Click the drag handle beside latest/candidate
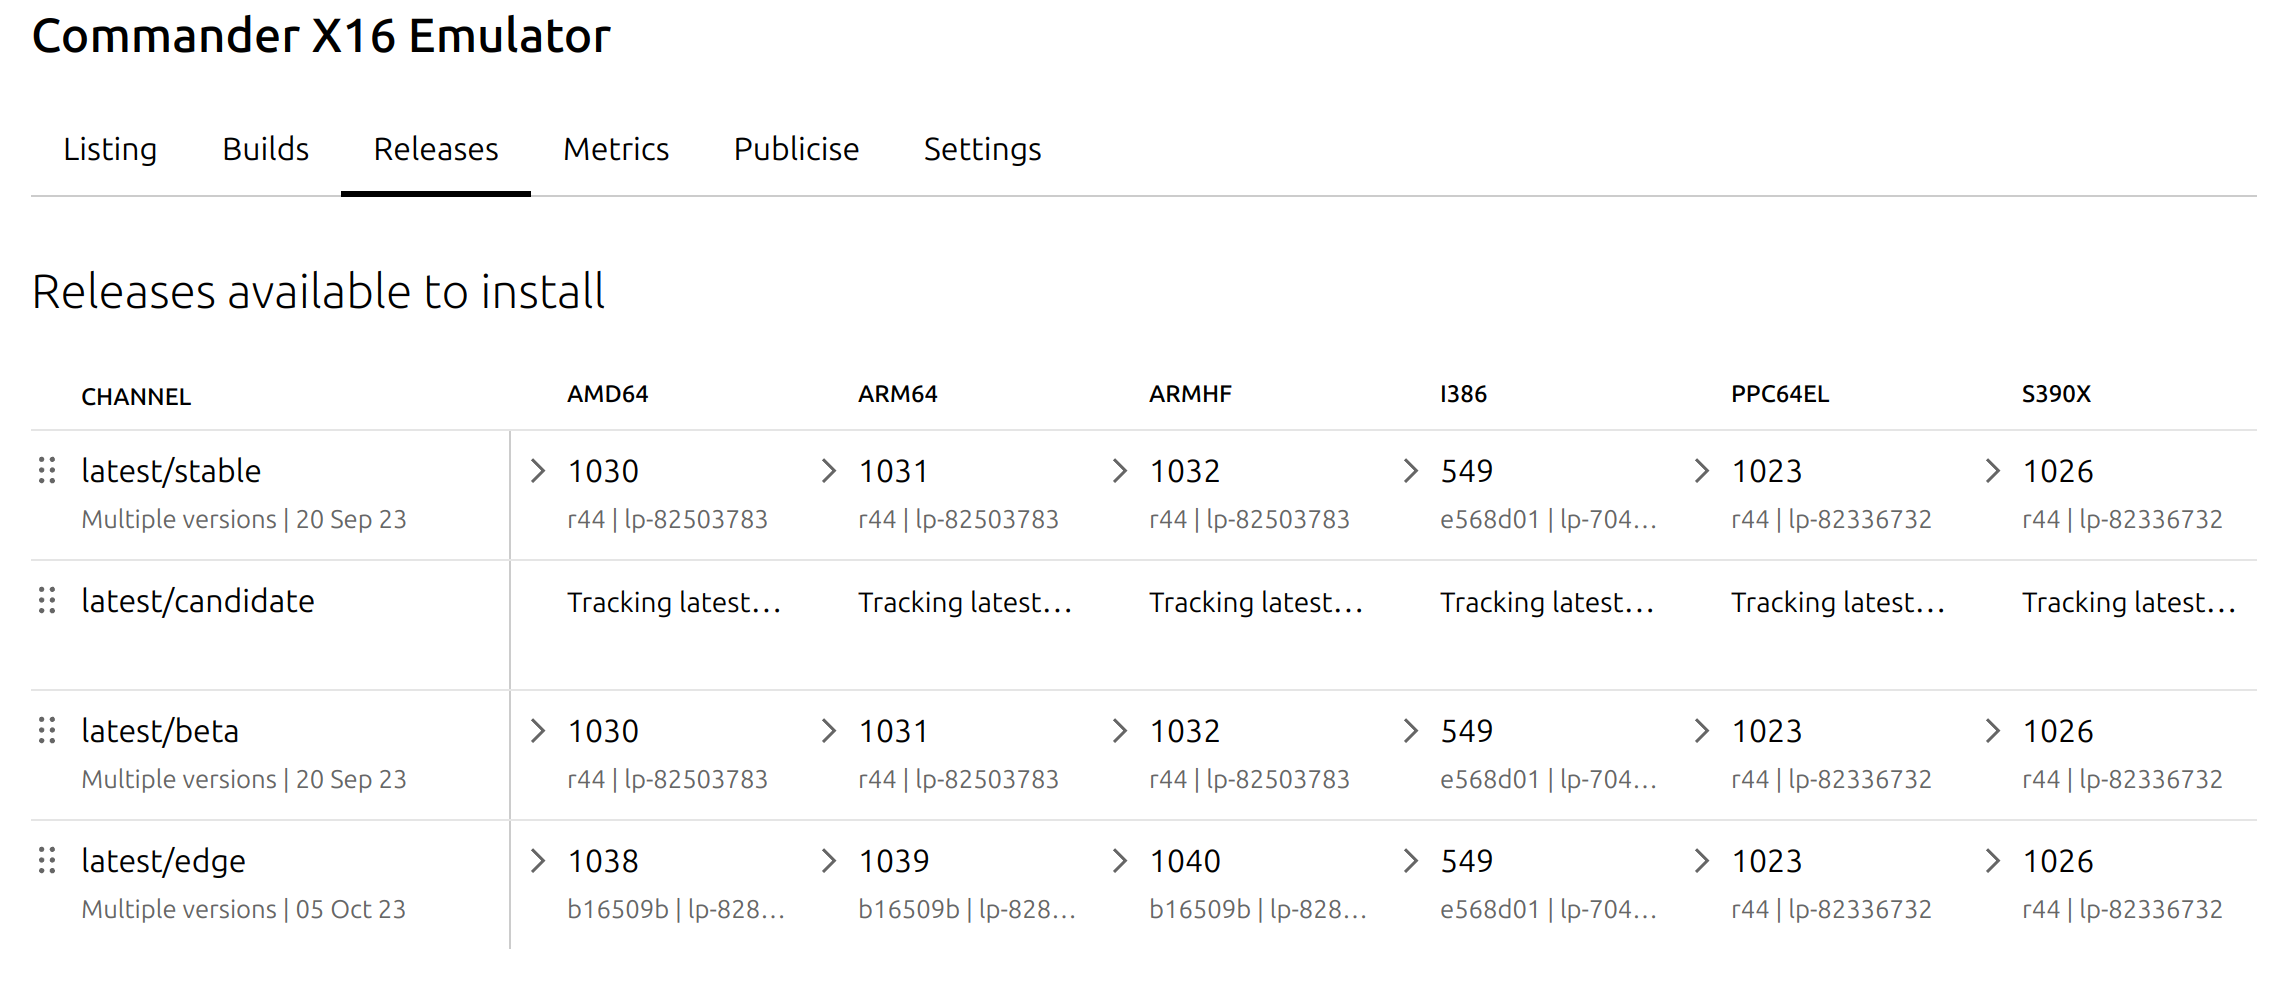Viewport: 2284px width, 1008px height. click(x=46, y=601)
